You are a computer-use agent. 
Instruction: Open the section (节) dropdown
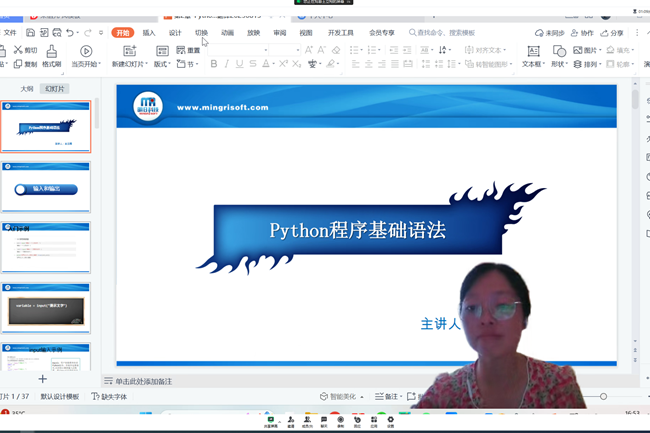[x=187, y=64]
